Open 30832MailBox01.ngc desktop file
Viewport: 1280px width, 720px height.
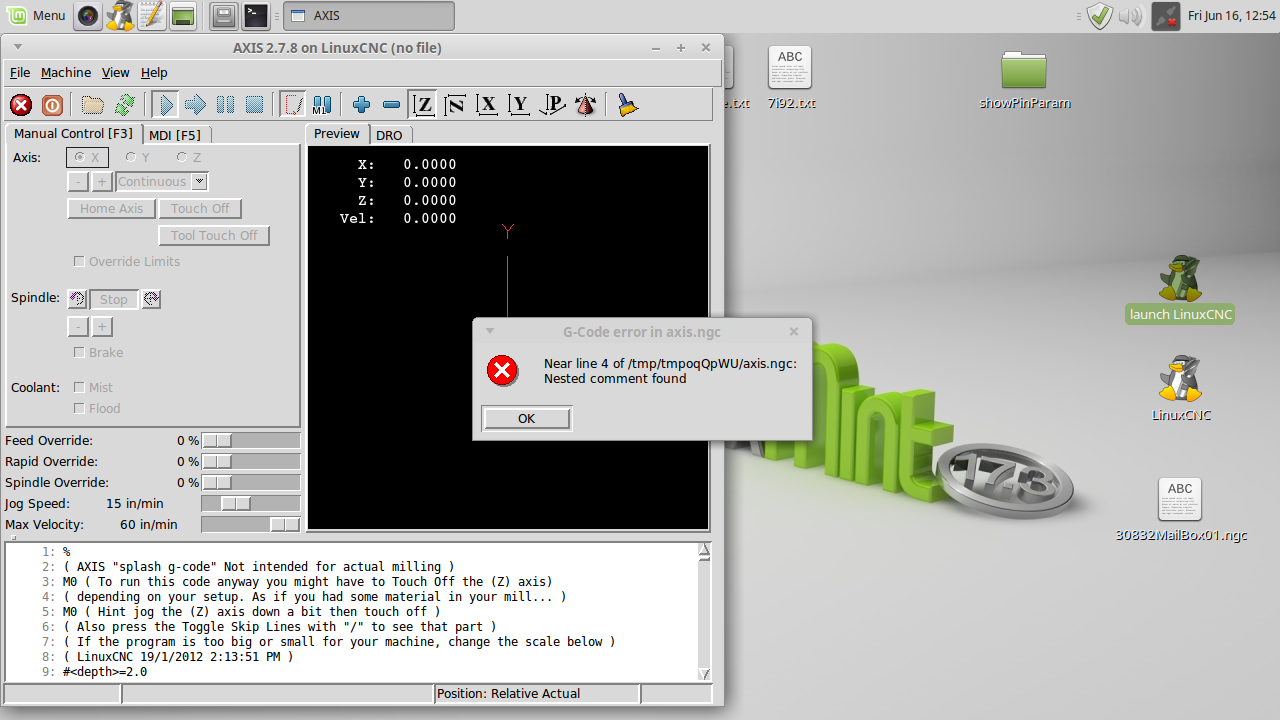point(1181,511)
